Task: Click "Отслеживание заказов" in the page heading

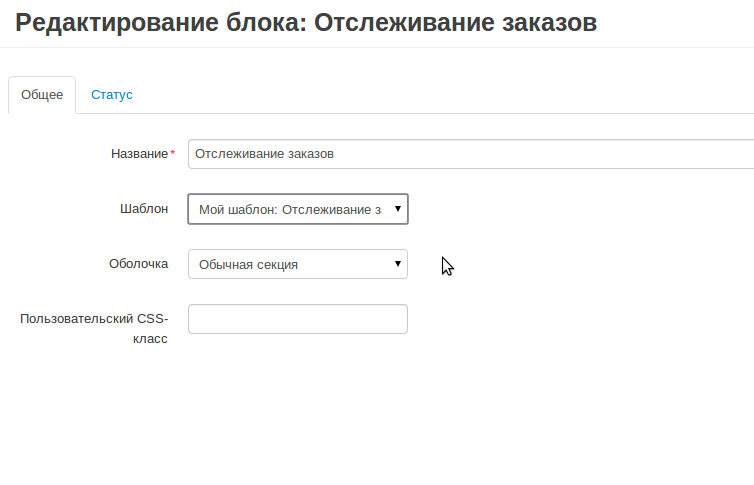Action: point(455,23)
